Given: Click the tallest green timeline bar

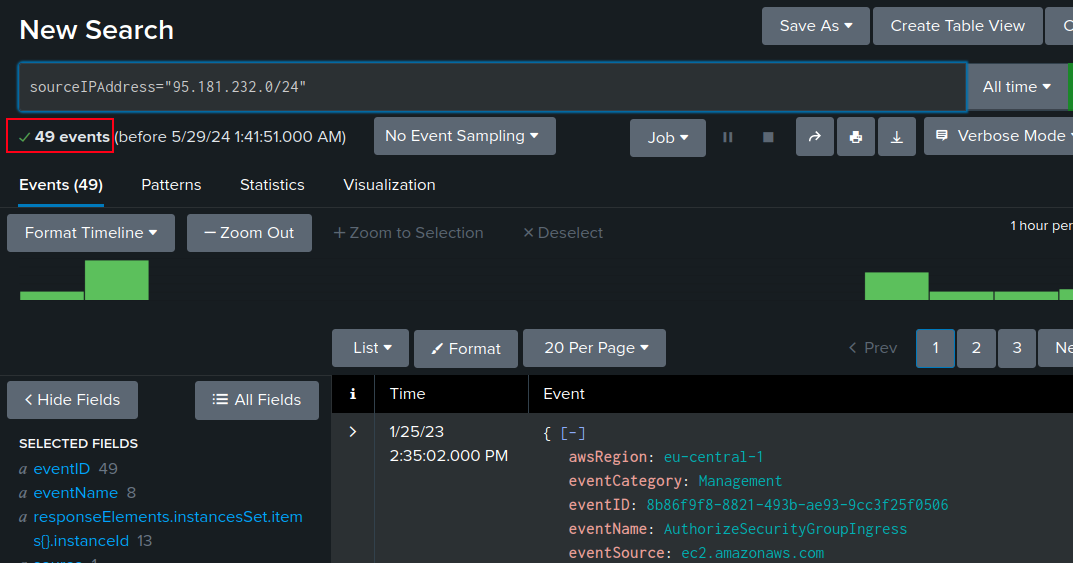Looking at the screenshot, I should (x=116, y=280).
